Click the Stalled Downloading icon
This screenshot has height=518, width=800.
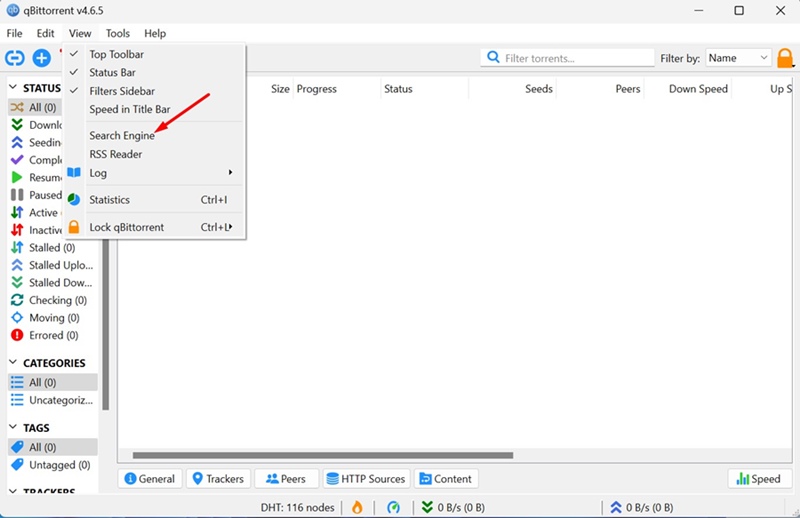17,282
